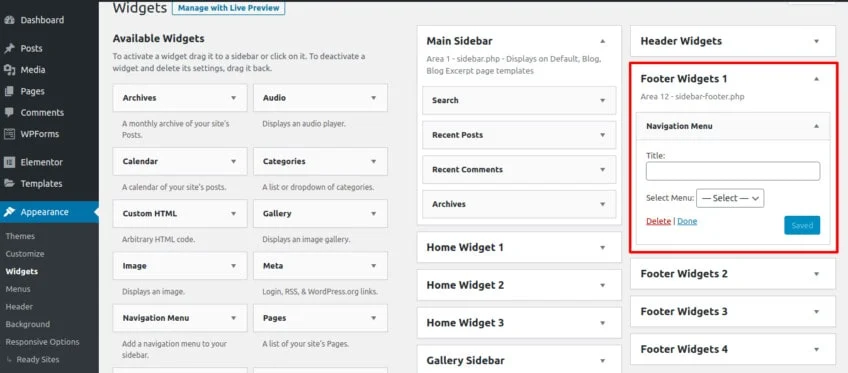
Task: Click the Manage with Live Preview button
Action: click(228, 8)
